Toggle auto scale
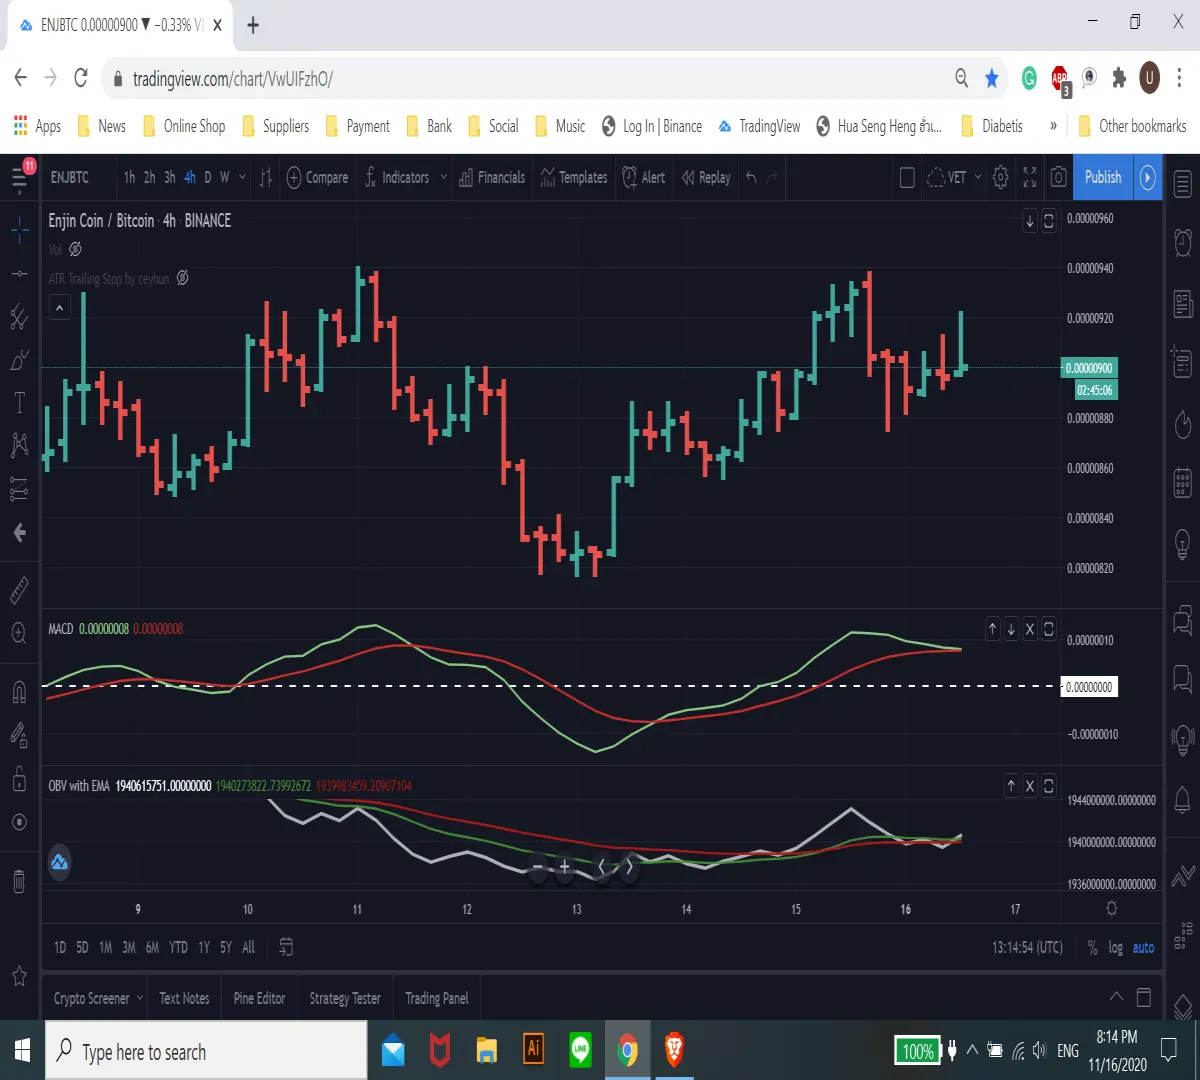This screenshot has height=1080, width=1200. tap(1143, 947)
